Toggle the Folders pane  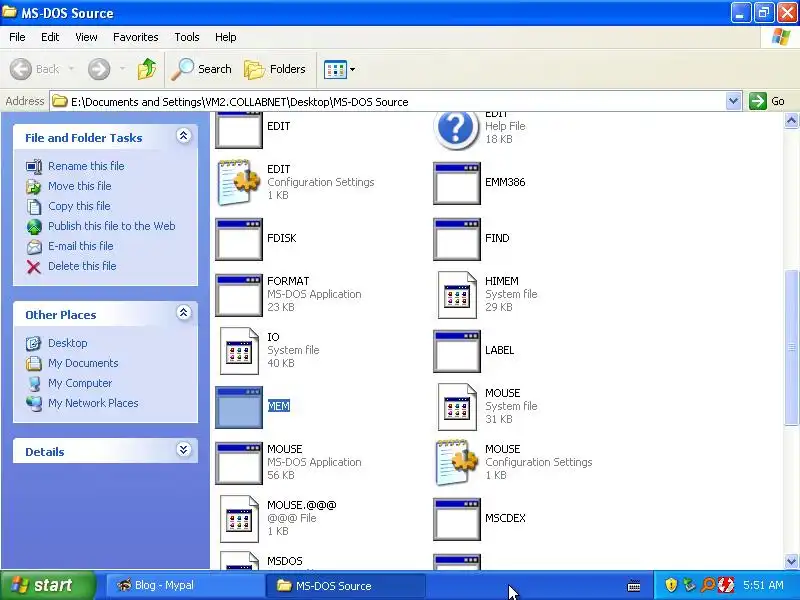[275, 69]
